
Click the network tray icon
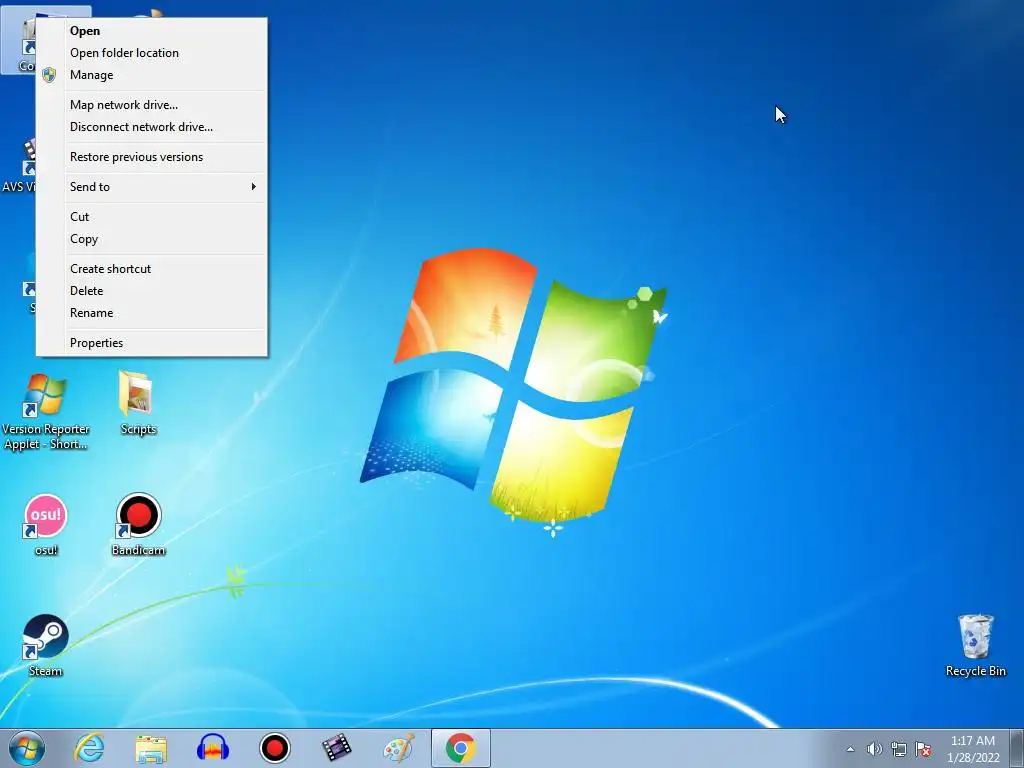(x=899, y=749)
